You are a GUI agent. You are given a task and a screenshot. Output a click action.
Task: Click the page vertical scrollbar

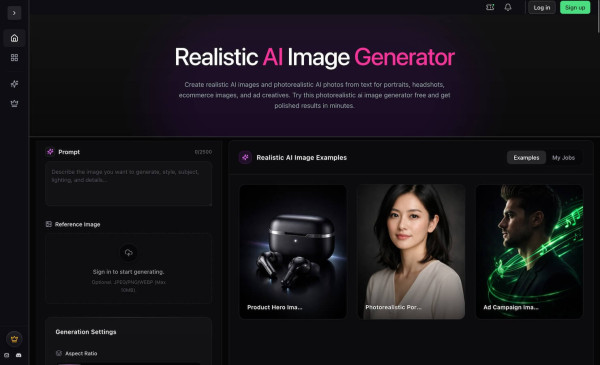pos(598,16)
